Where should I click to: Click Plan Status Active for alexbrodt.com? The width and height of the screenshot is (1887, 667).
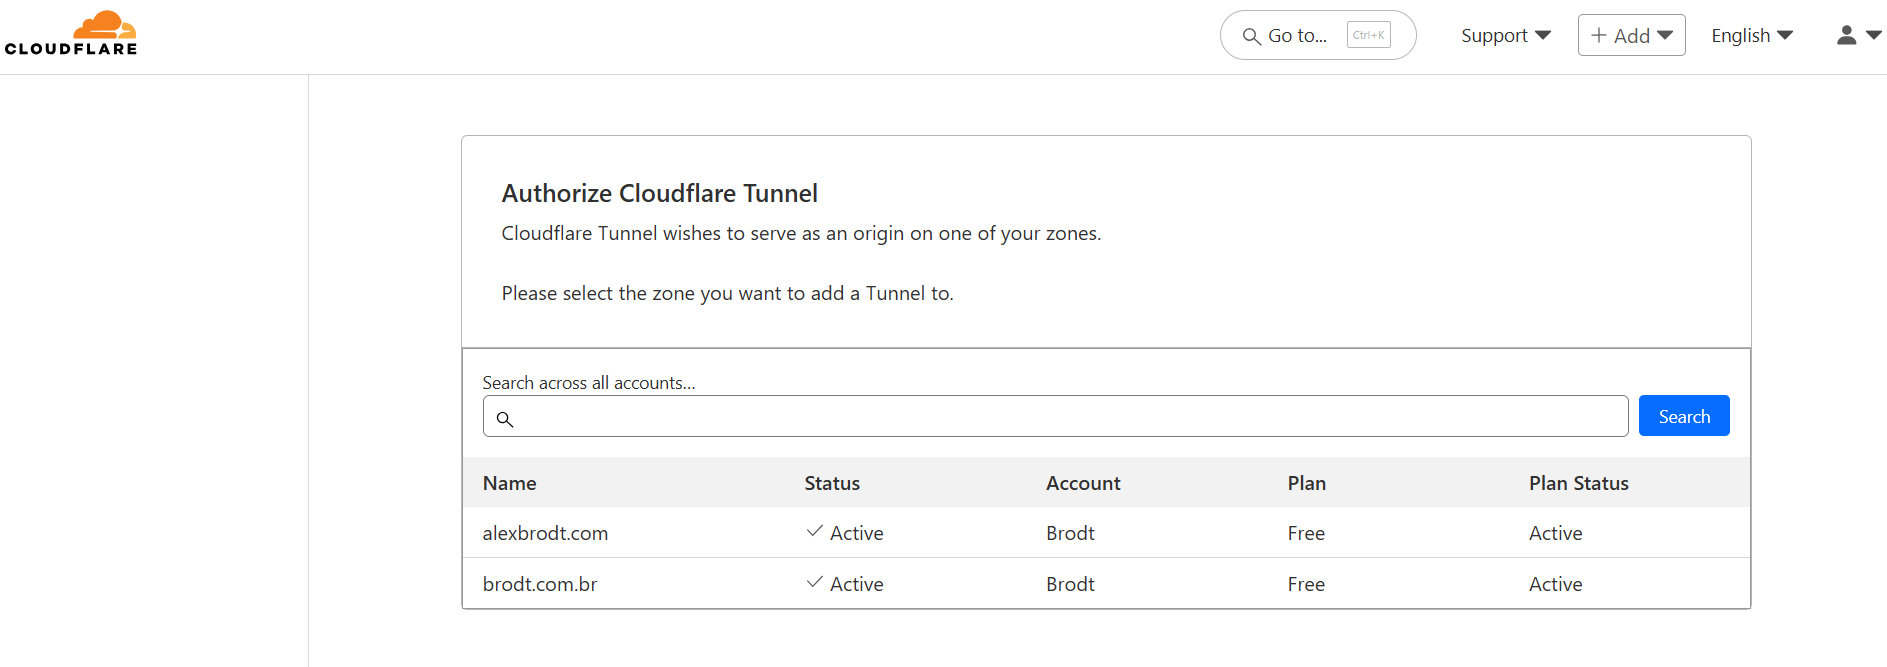point(1556,533)
